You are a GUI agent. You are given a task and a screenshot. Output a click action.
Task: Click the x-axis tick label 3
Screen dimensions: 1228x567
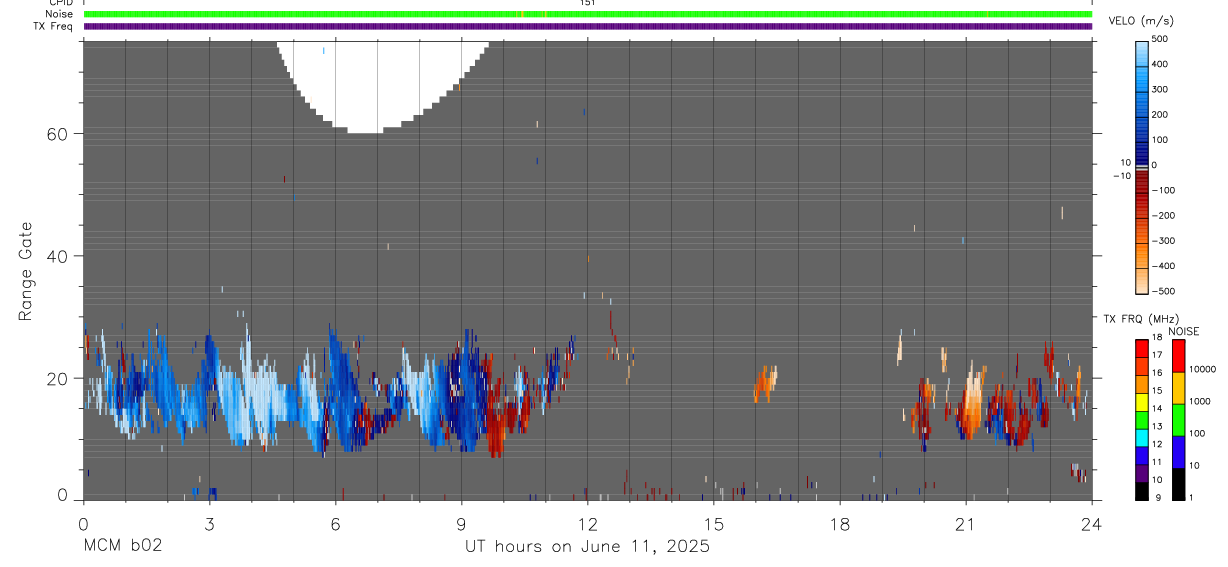pos(209,523)
